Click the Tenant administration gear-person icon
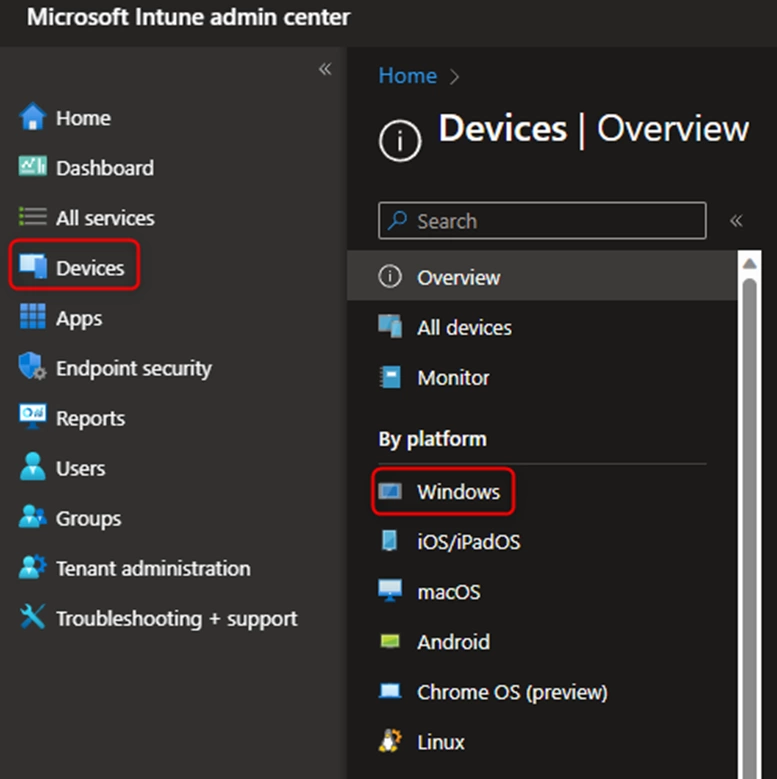 [x=33, y=567]
